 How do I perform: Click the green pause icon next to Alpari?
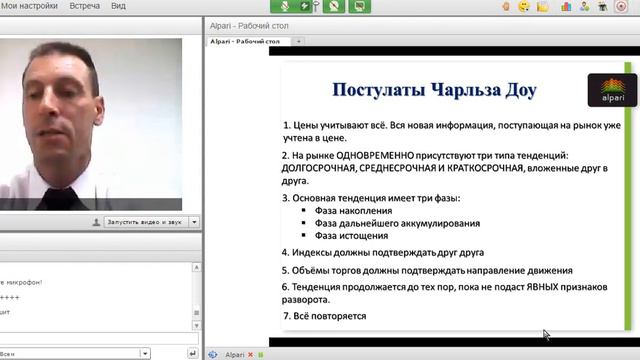(261, 355)
